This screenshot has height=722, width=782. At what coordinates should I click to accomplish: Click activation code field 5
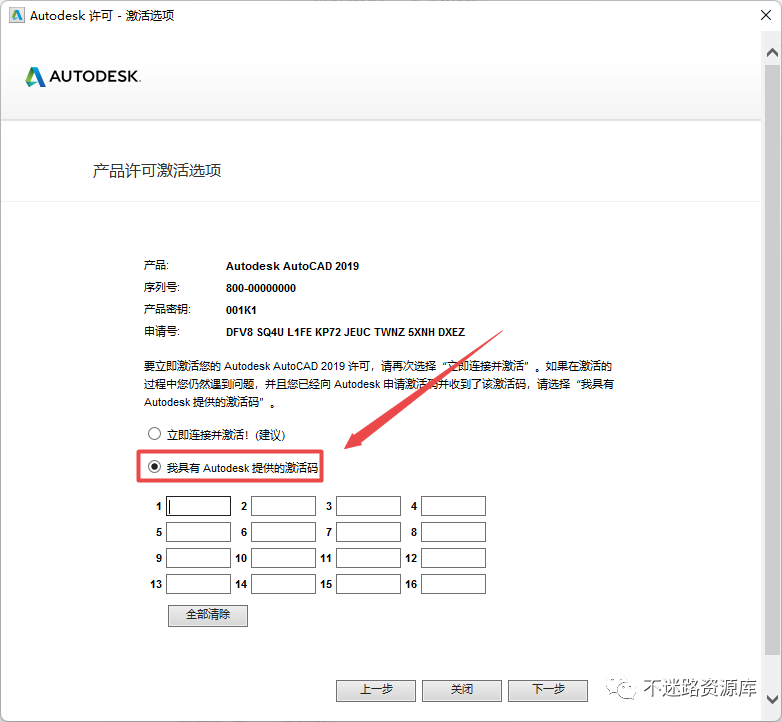198,532
